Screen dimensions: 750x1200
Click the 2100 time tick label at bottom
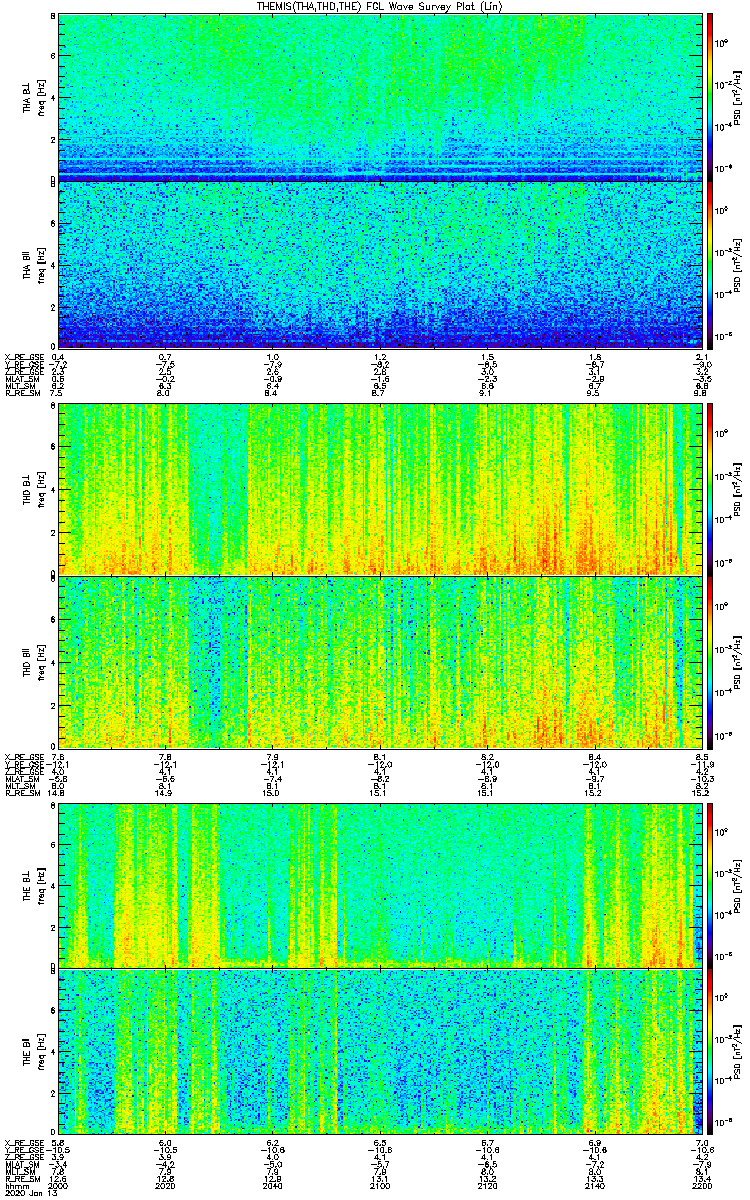pos(380,1185)
